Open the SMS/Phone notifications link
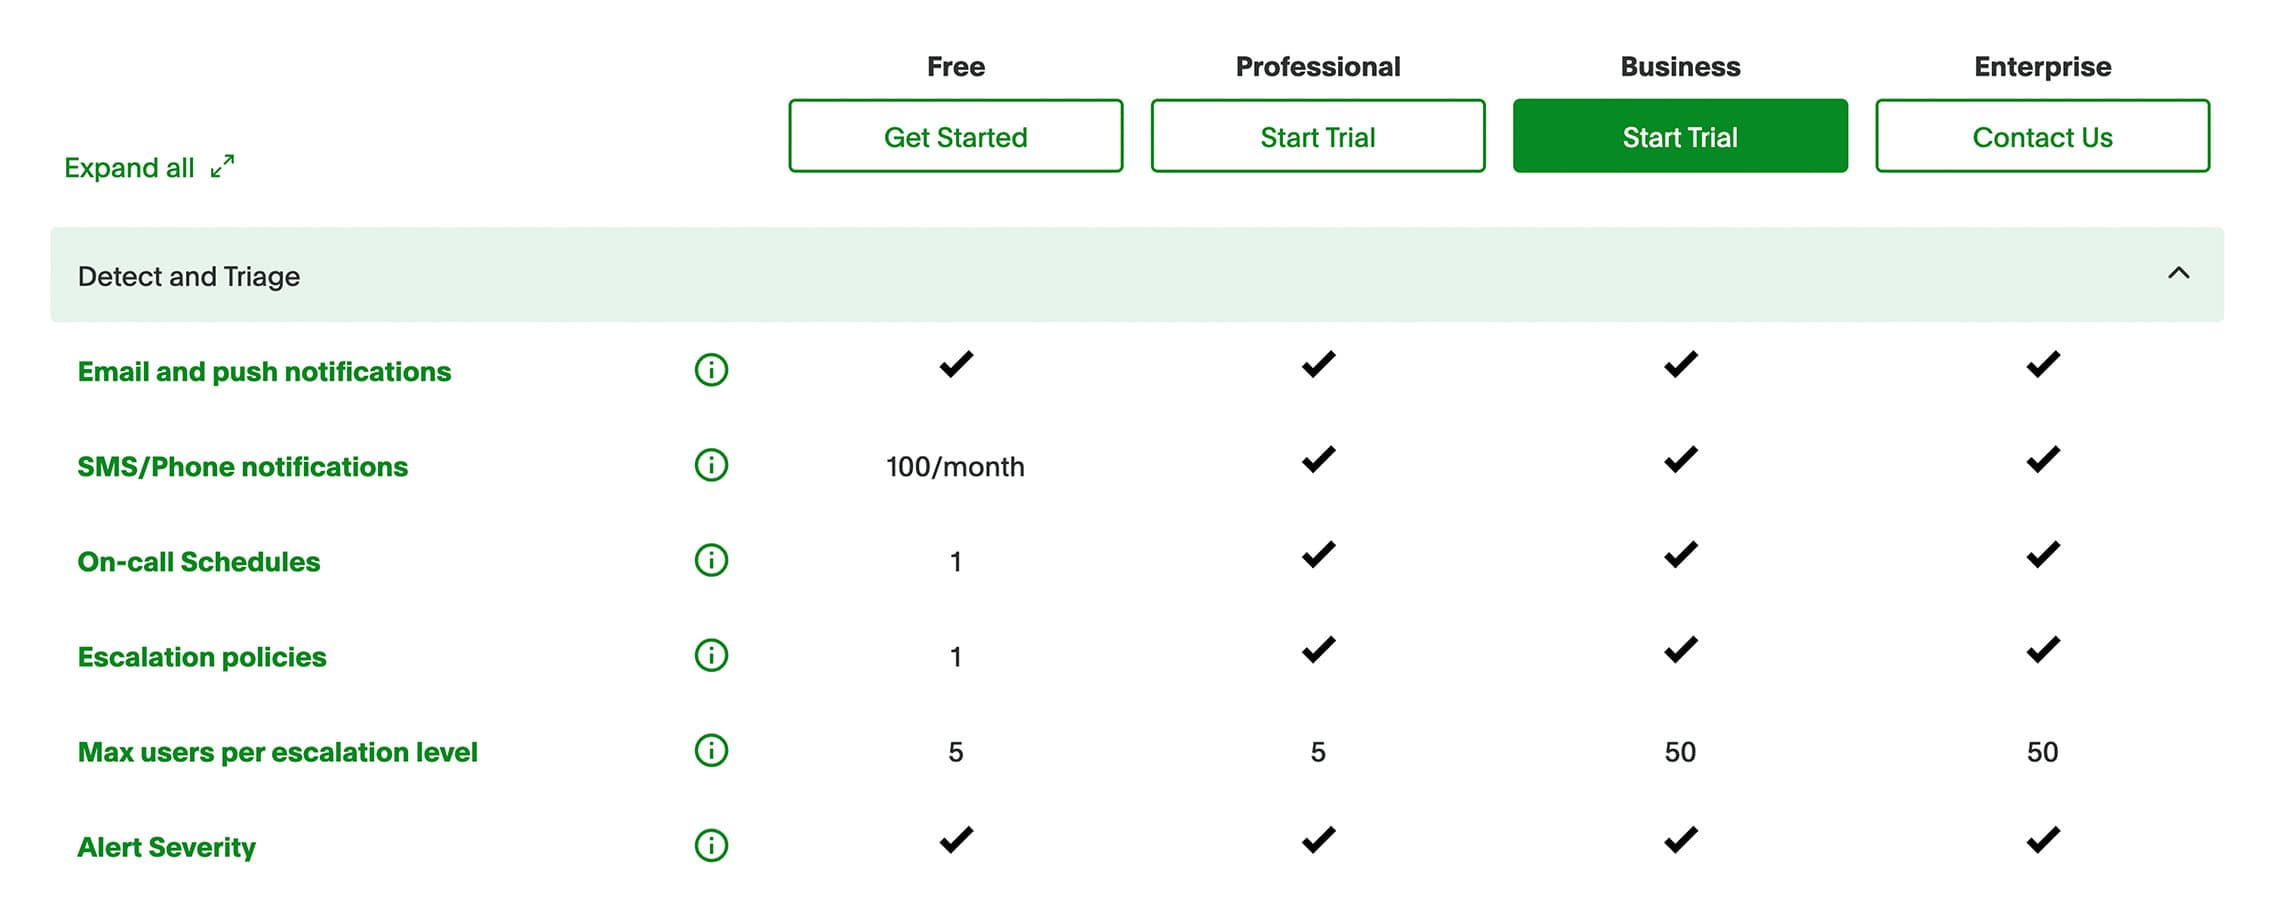Viewport: 2284px width, 914px height. tap(243, 467)
